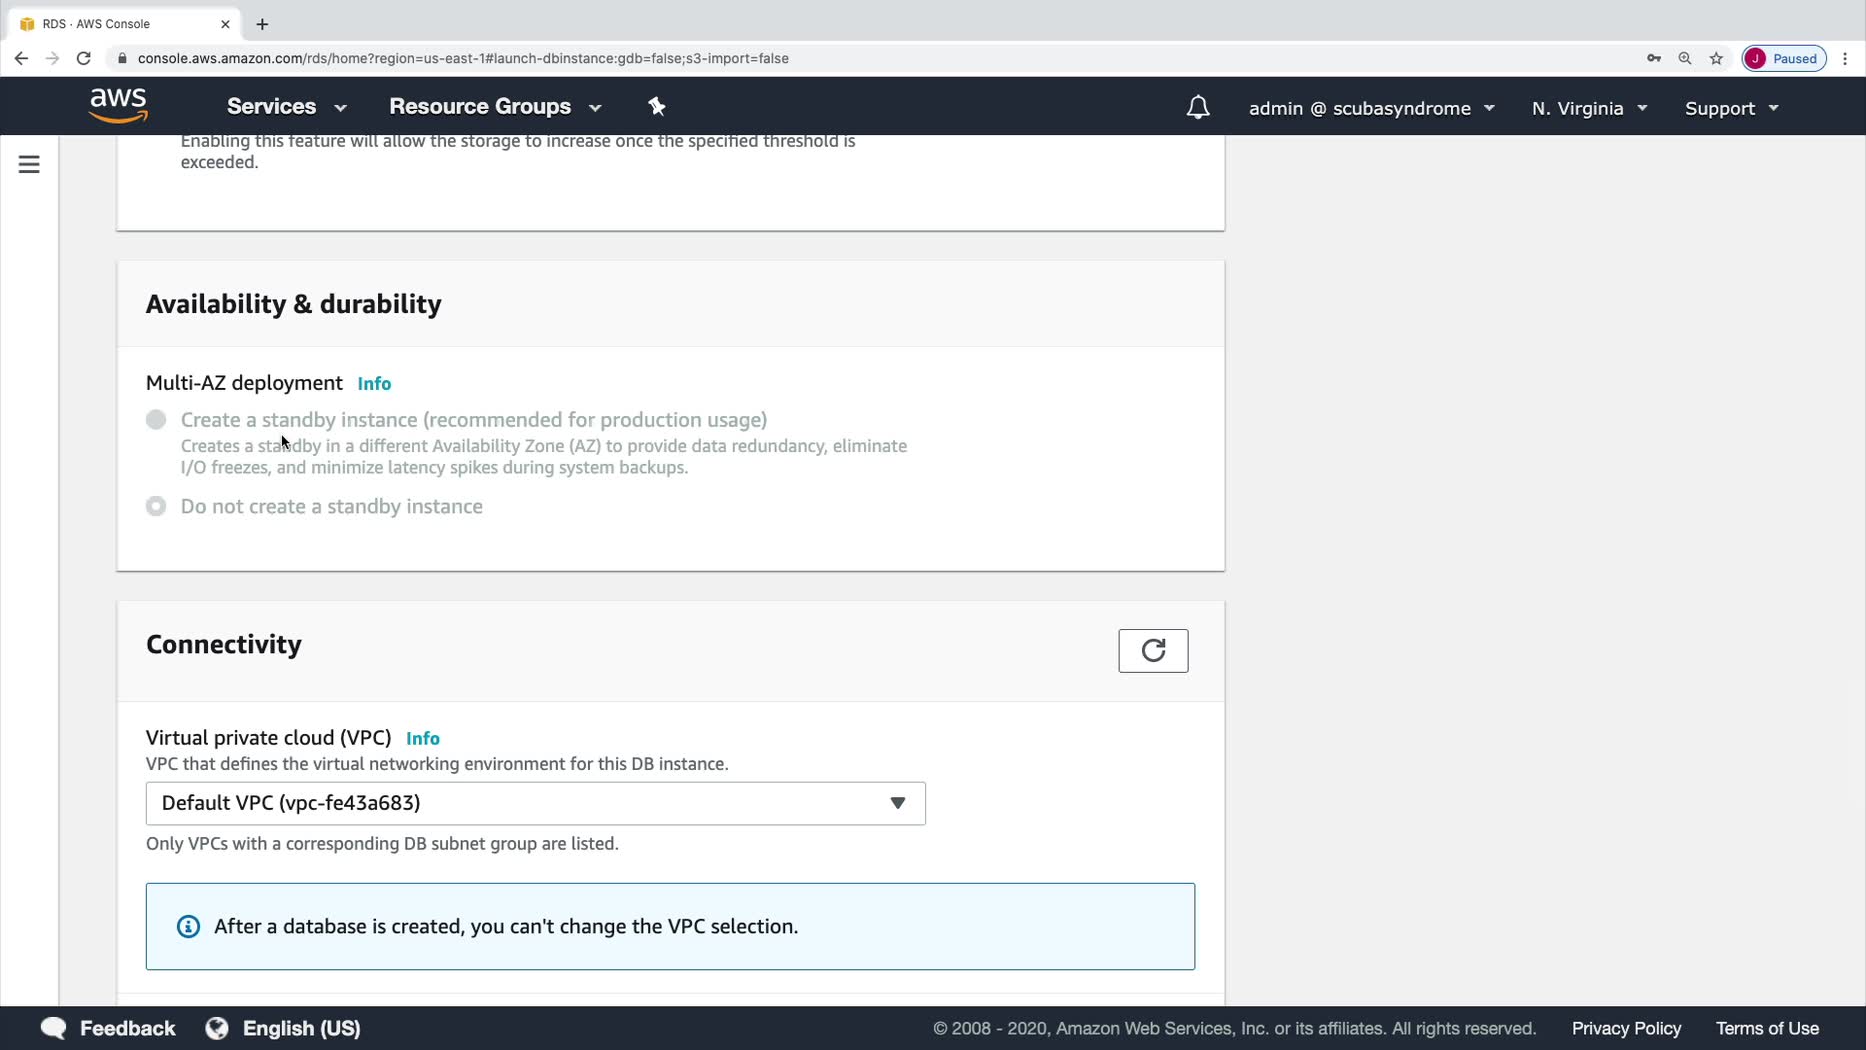Image resolution: width=1866 pixels, height=1050 pixels.
Task: Open the saved passwords key icon
Action: coord(1654,58)
